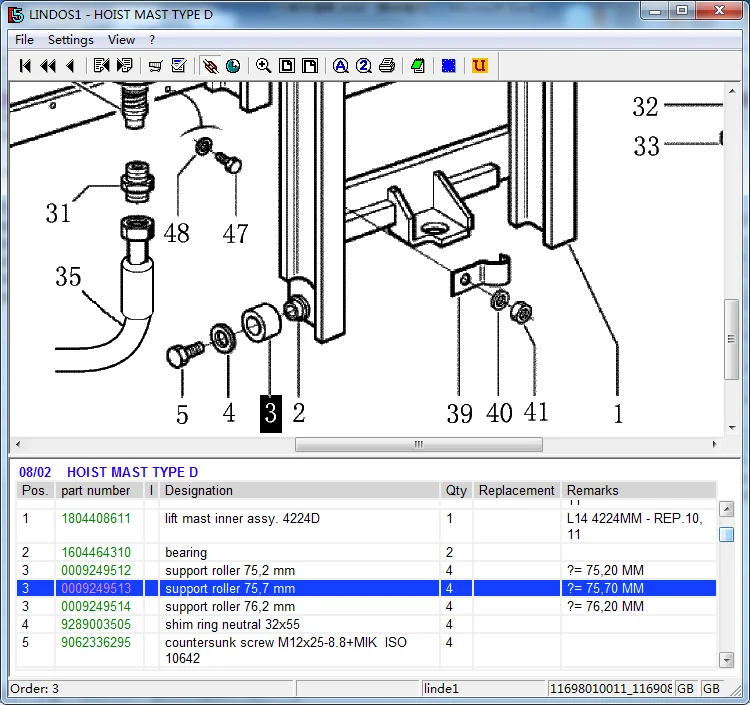Click the fast rewind double-arrow icon
This screenshot has width=750, height=705.
(x=47, y=66)
